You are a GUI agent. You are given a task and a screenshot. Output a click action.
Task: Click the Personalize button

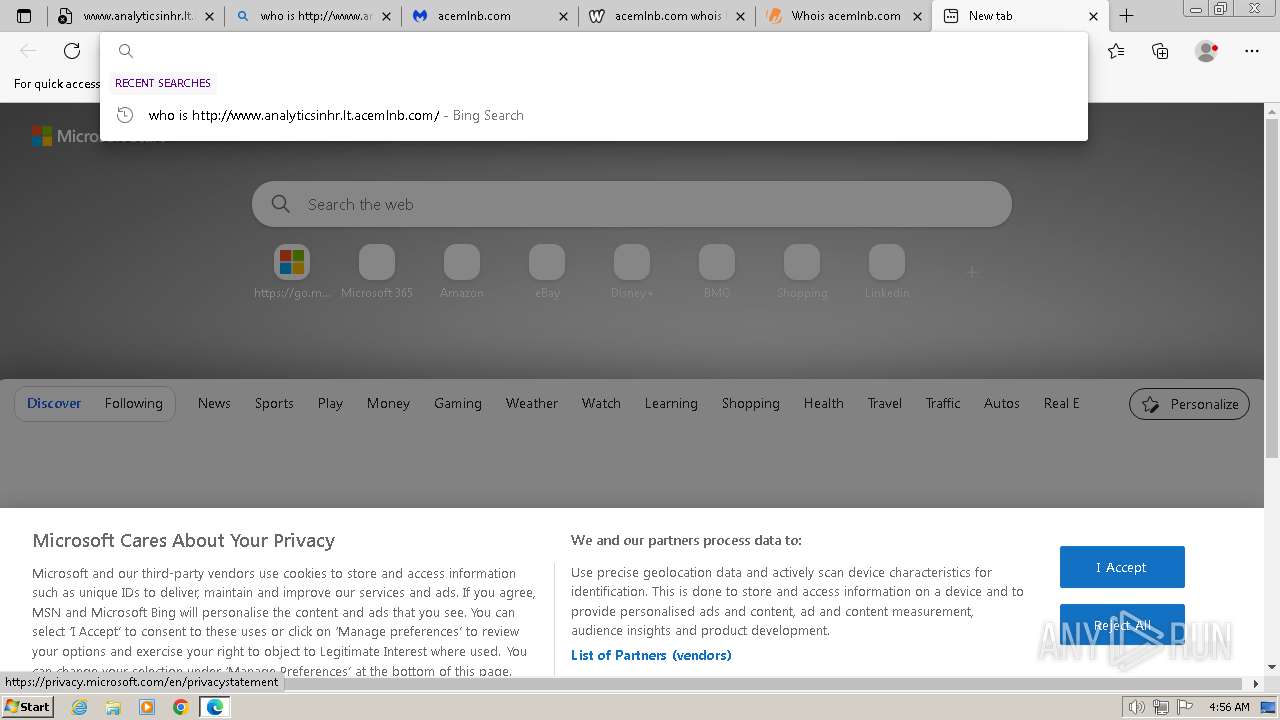click(1189, 404)
